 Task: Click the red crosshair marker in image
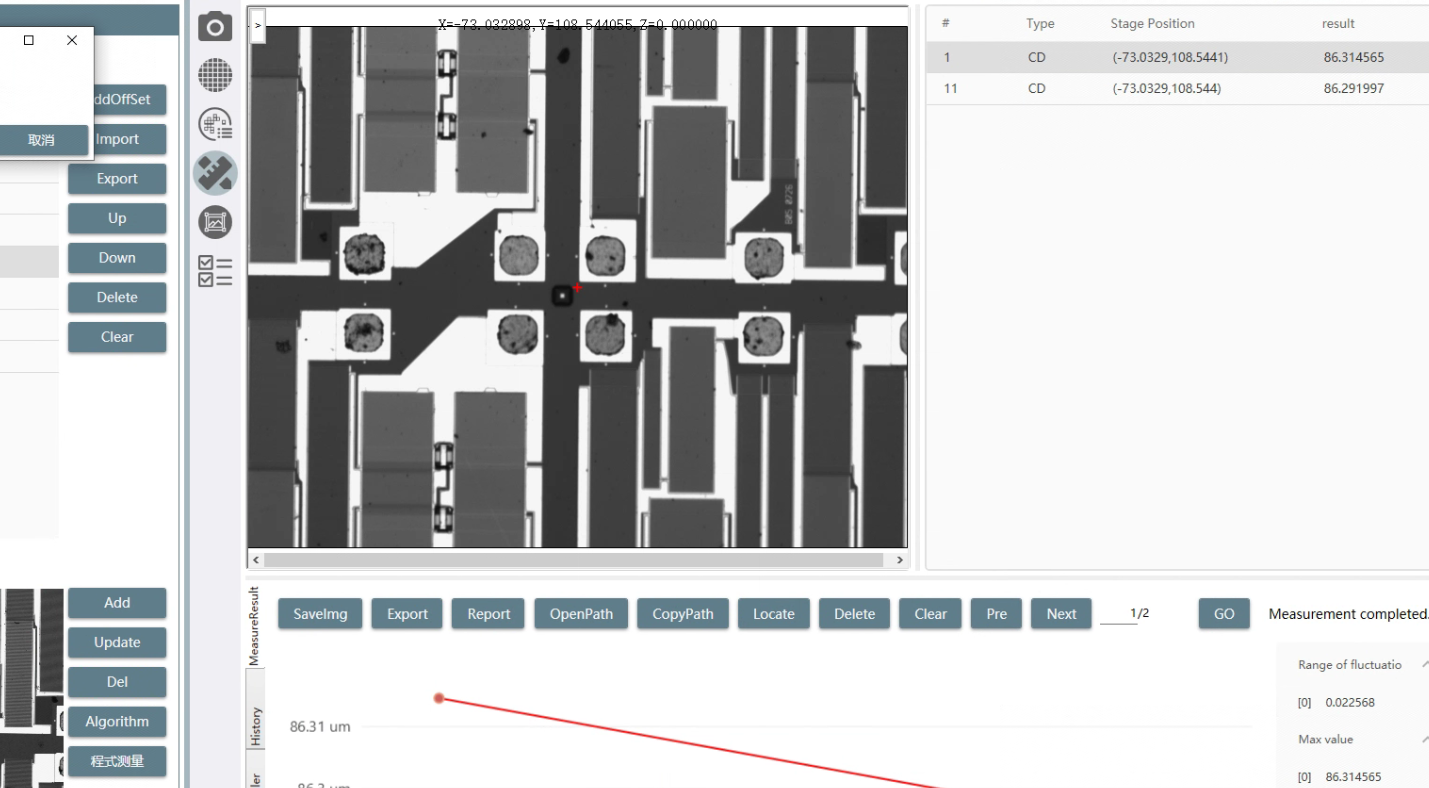577,288
